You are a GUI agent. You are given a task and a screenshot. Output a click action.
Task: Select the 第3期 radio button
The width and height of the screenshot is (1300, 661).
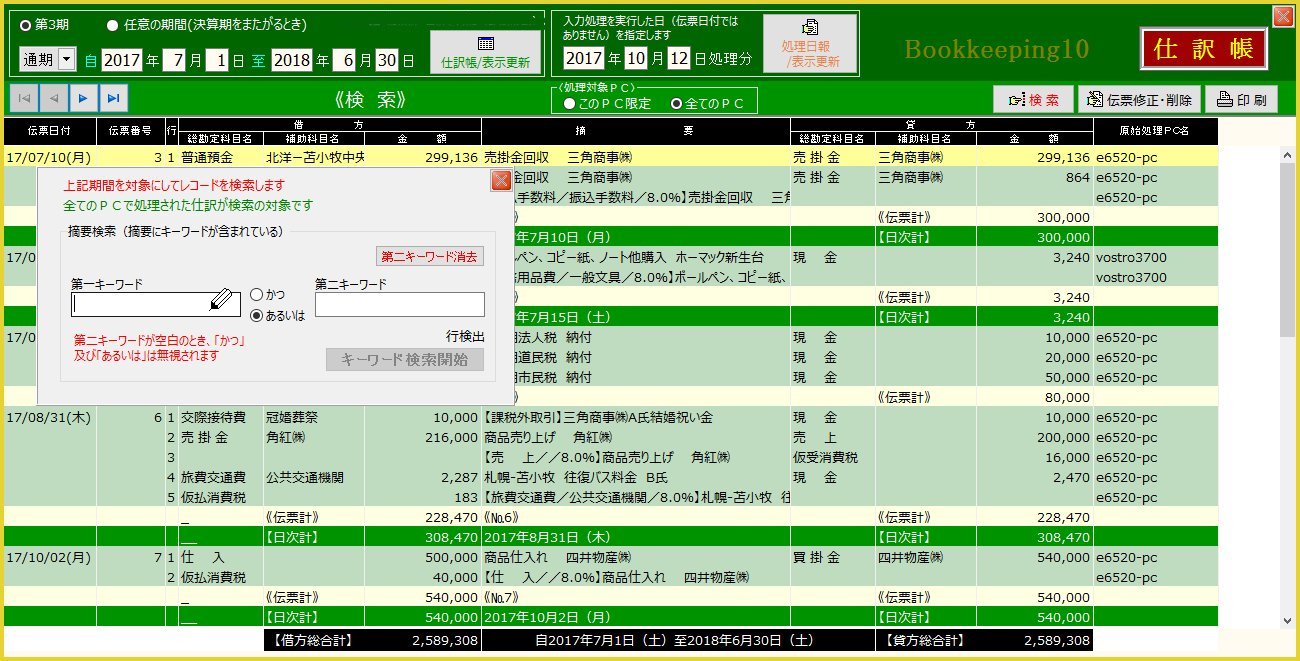pos(26,24)
